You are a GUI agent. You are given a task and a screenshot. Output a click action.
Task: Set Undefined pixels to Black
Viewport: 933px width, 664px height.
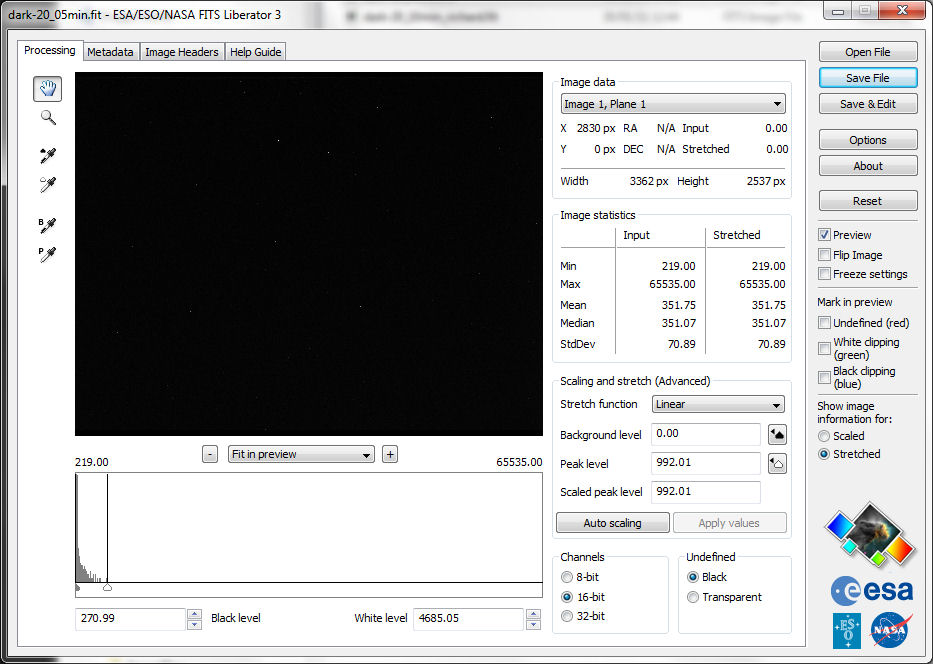click(693, 577)
